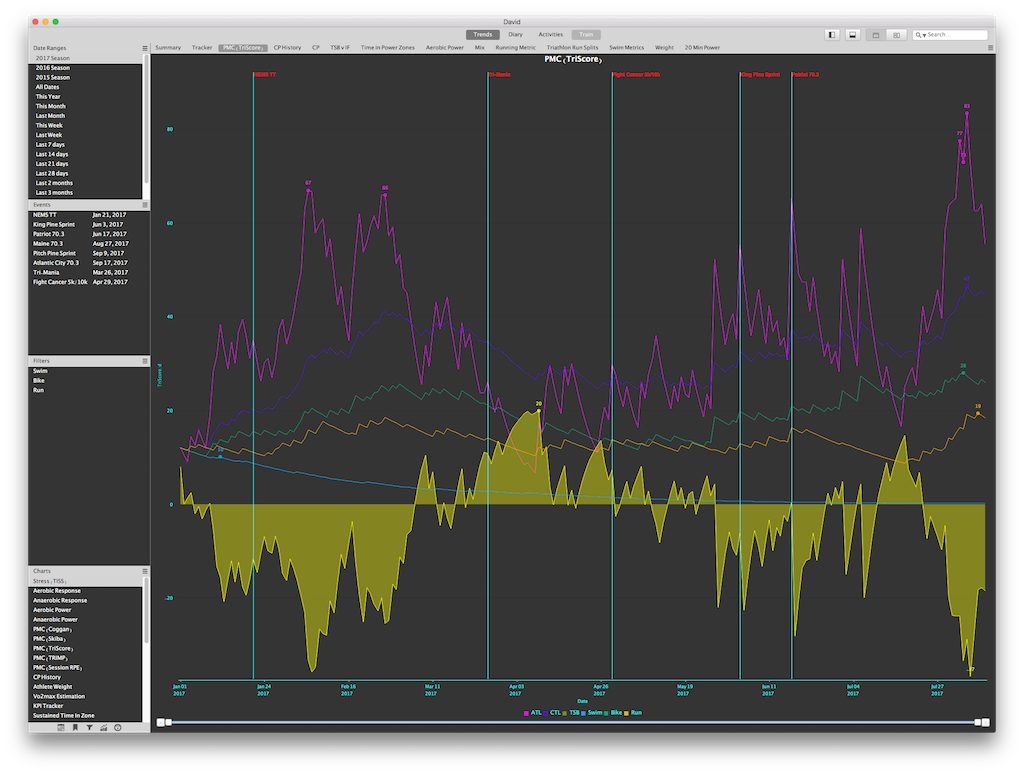Screen dimensions: 1024x773
Task: Click the bookmark icon in sidebar footer
Action: (x=75, y=727)
